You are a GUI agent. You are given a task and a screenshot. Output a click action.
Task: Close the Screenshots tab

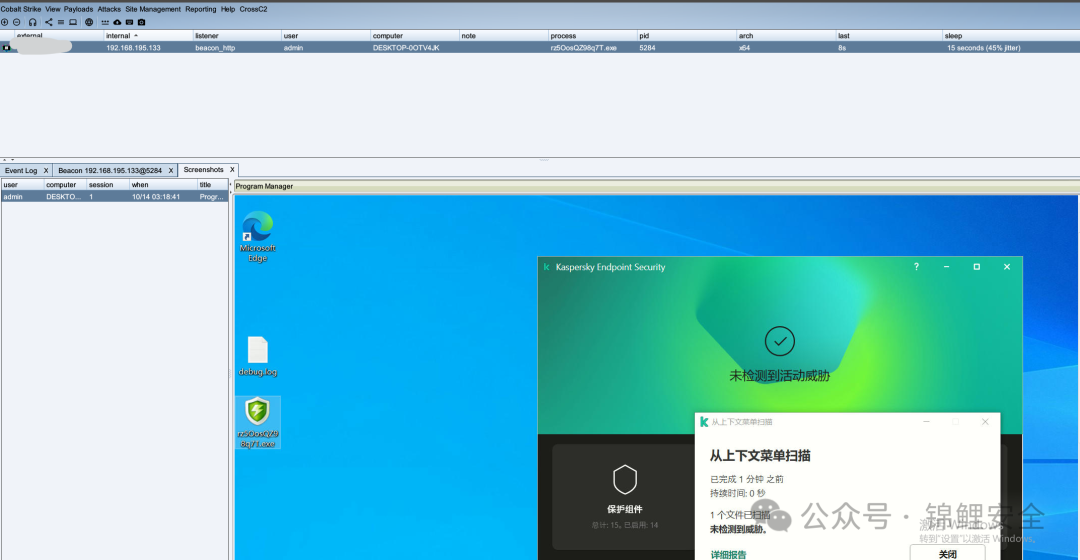(232, 169)
